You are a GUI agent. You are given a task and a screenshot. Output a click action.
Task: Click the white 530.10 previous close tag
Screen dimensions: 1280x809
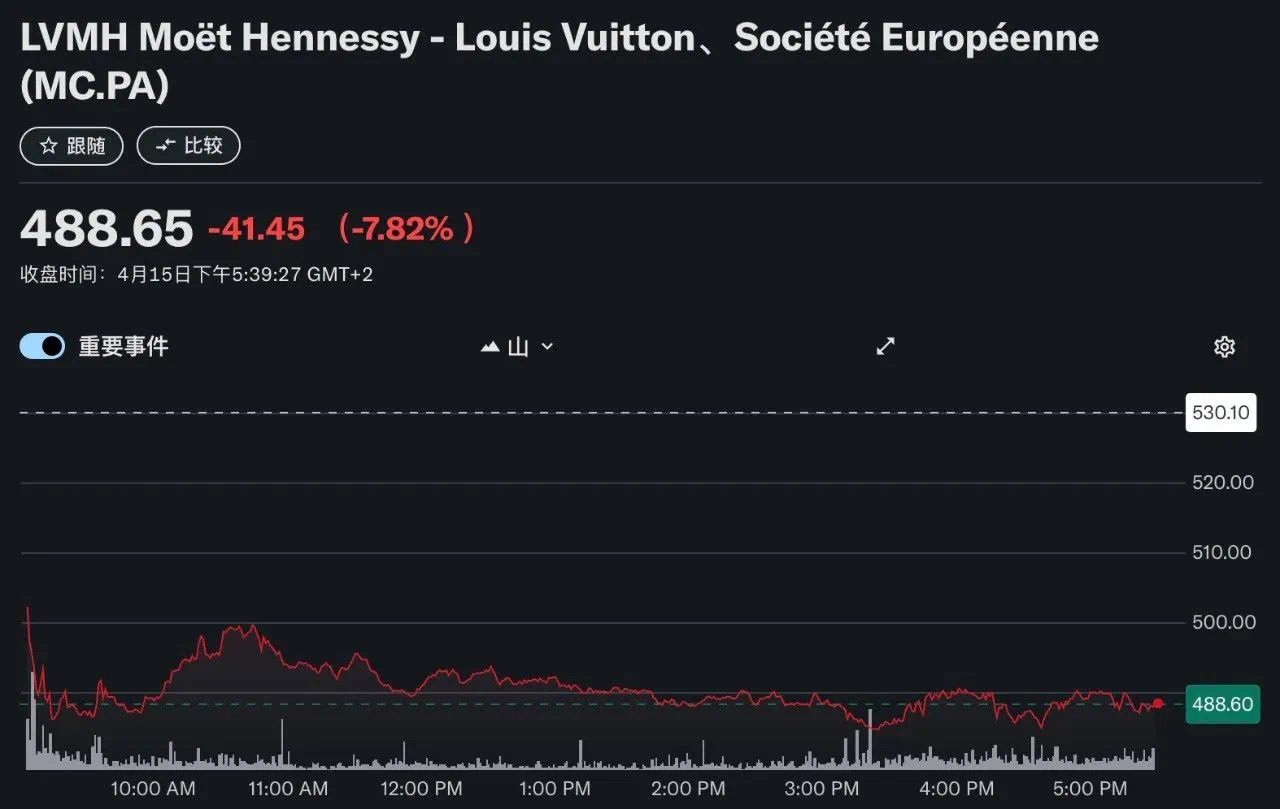[1221, 413]
